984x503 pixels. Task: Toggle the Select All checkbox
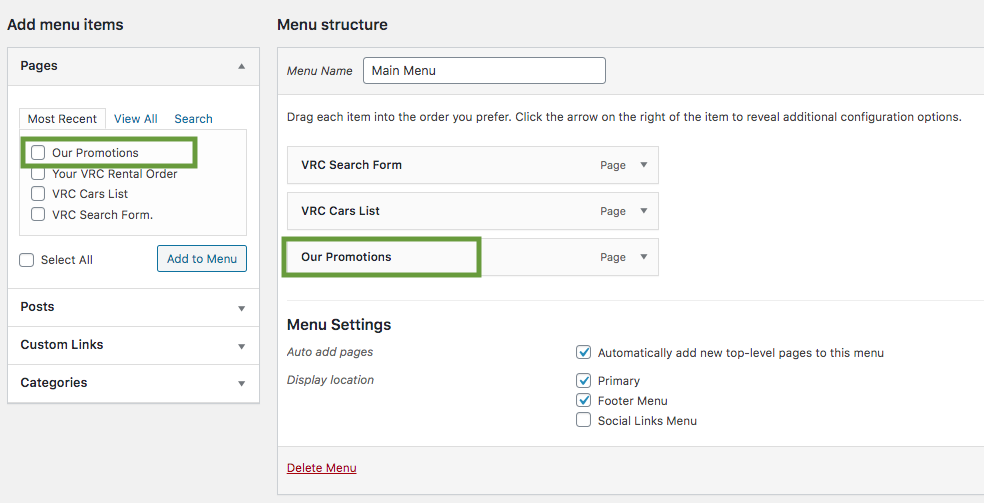[x=26, y=260]
